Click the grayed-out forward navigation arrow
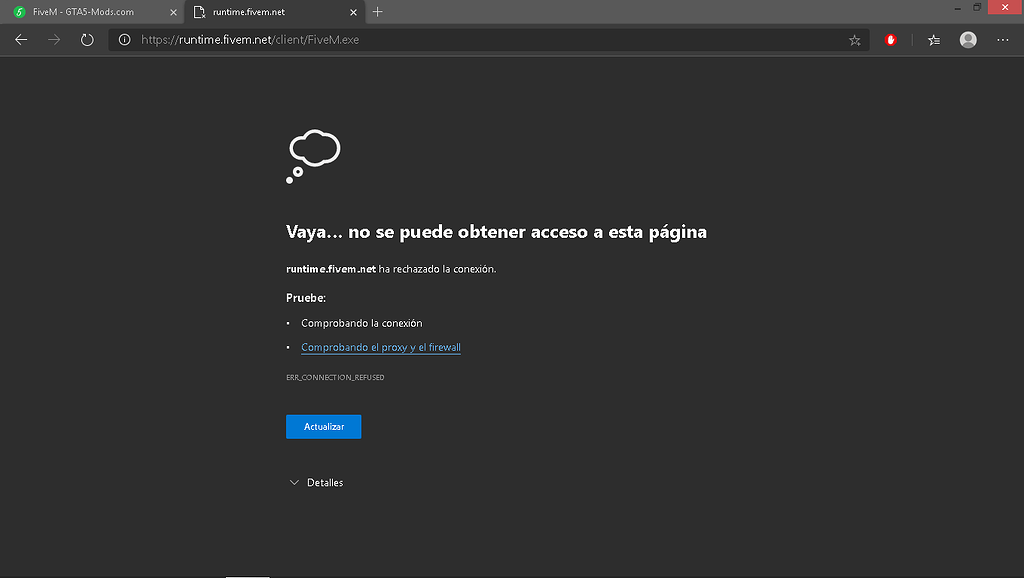Image resolution: width=1024 pixels, height=578 pixels. pyautogui.click(x=52, y=40)
